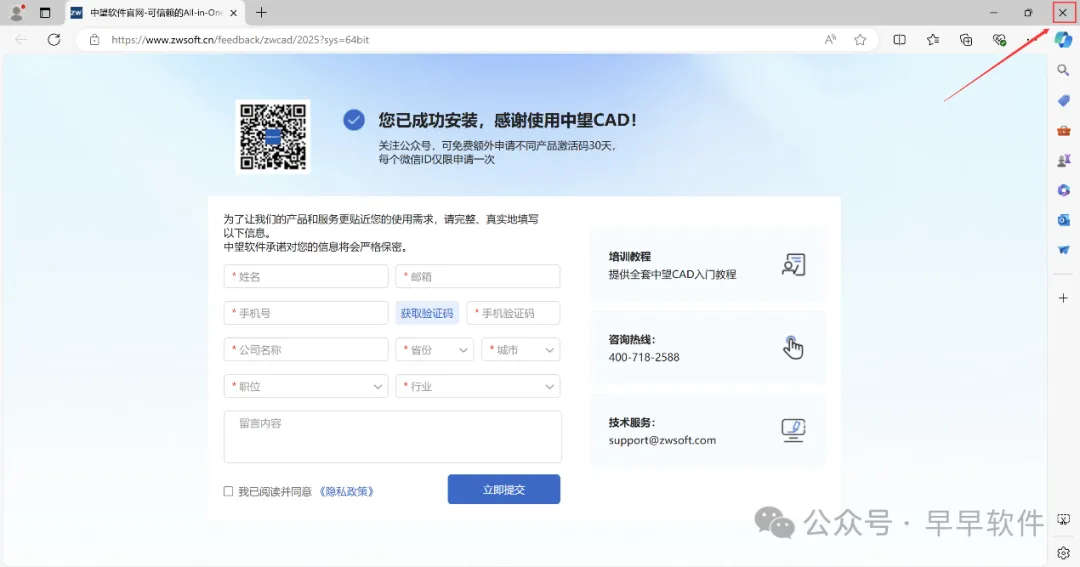Image resolution: width=1080 pixels, height=567 pixels.
Task: Open 培训教程 card
Action: point(707,265)
